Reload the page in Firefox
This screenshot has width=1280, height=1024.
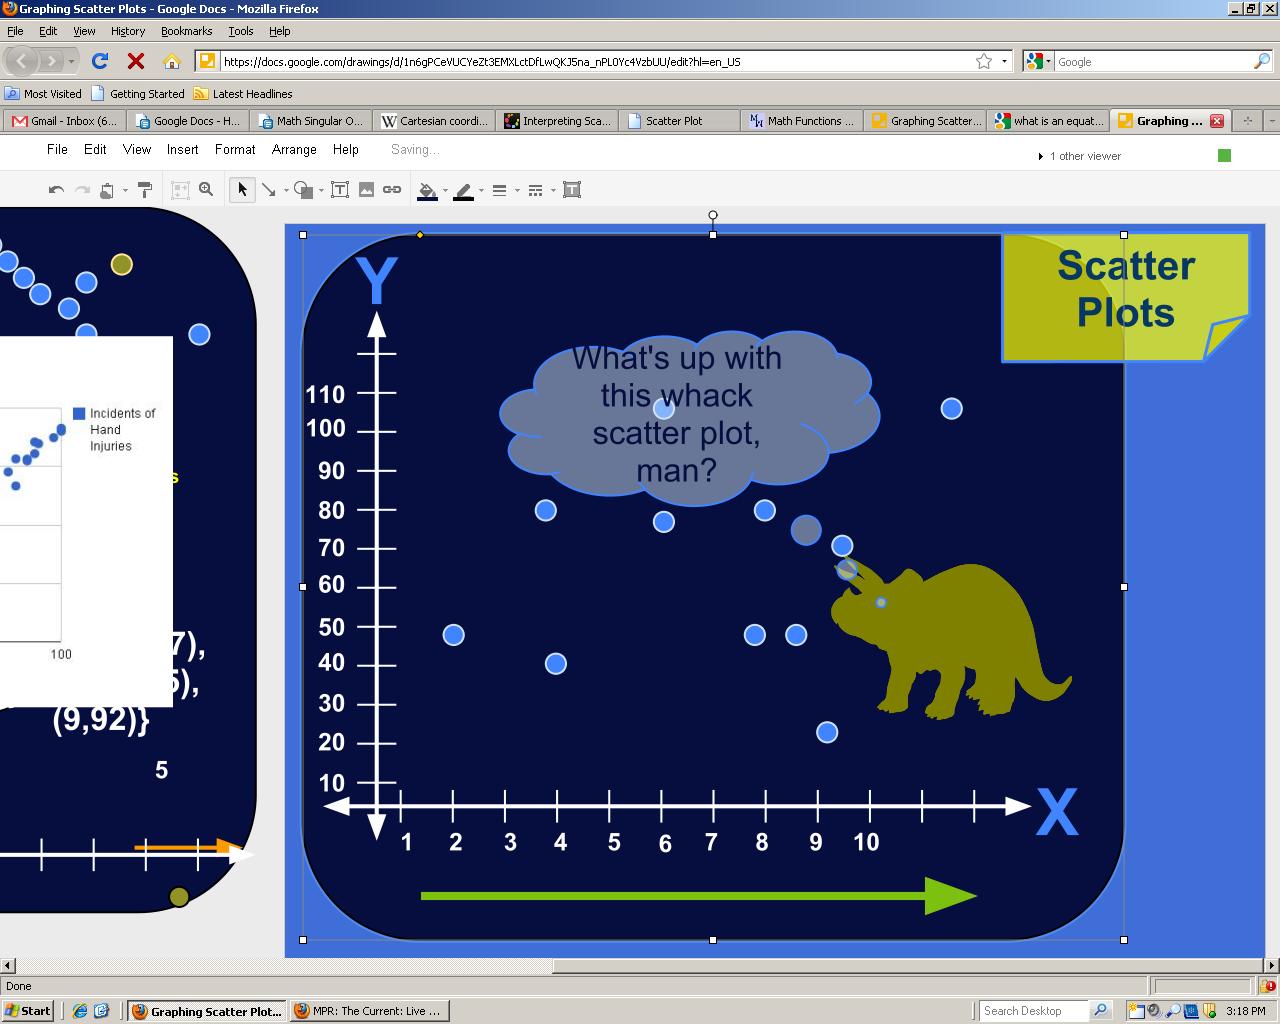(98, 60)
